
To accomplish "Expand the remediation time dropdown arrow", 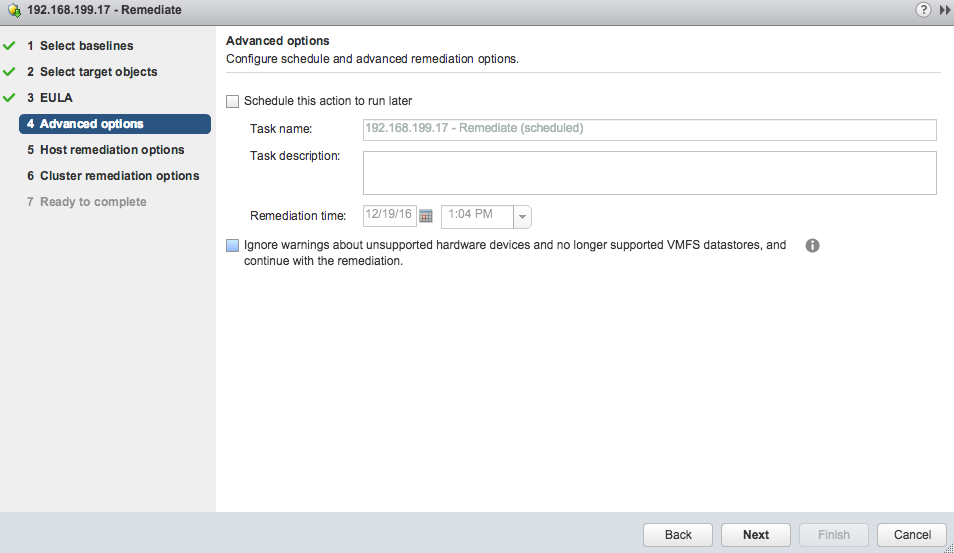I will [522, 217].
